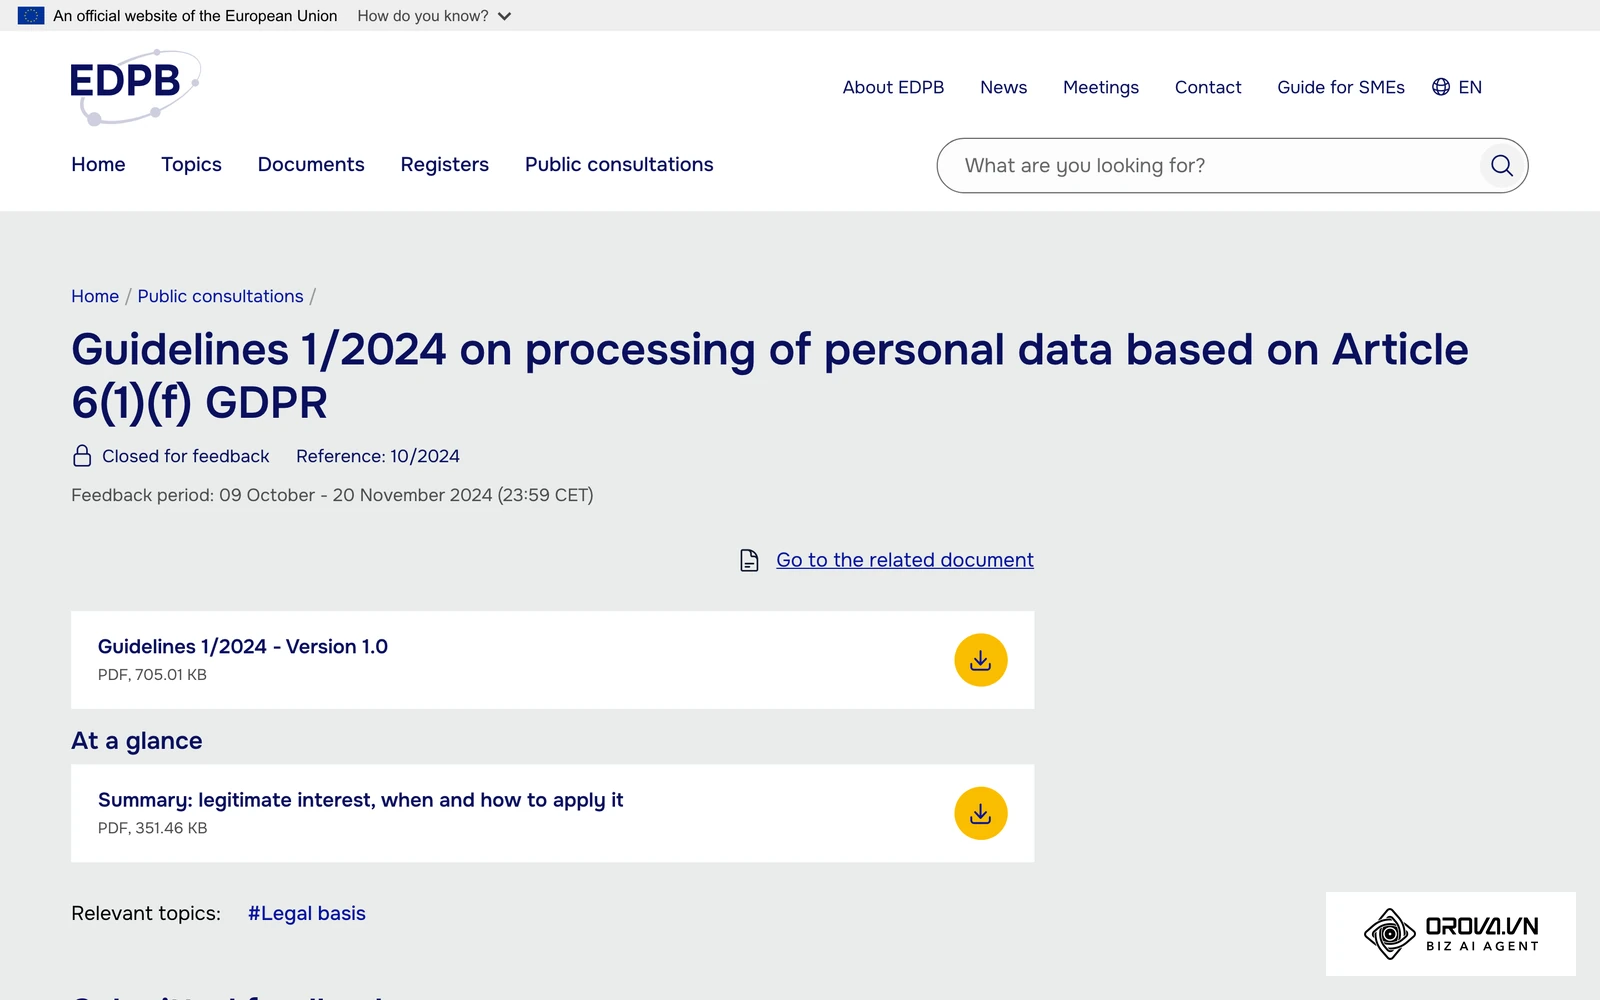
Task: Click the 'Reference: 10/2024' text
Action: 378,456
